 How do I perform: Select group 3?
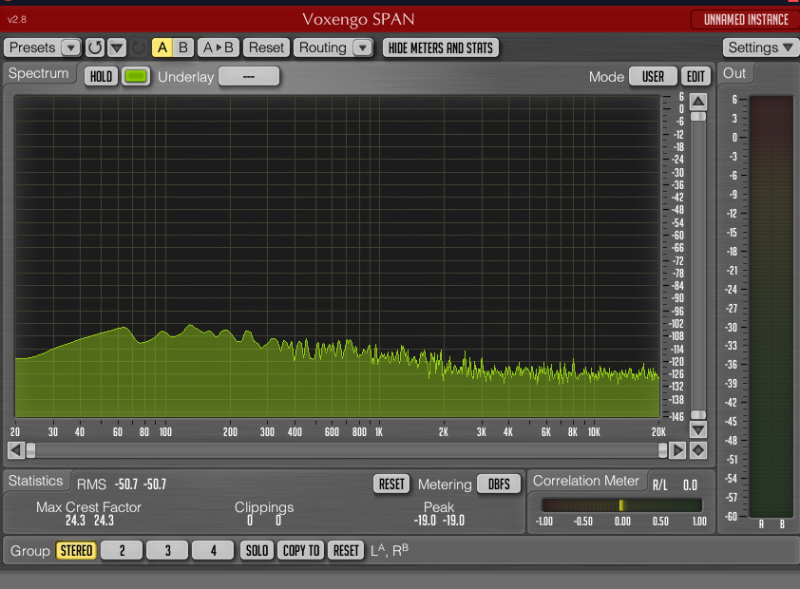167,551
